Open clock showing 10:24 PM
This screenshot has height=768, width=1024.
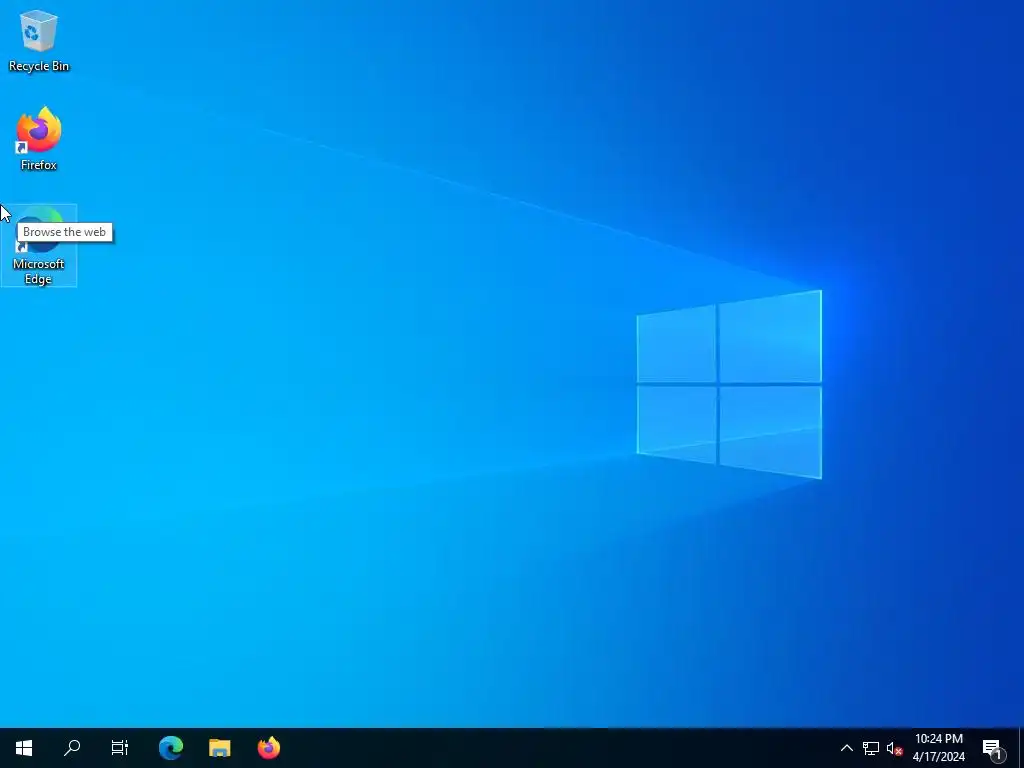(938, 748)
